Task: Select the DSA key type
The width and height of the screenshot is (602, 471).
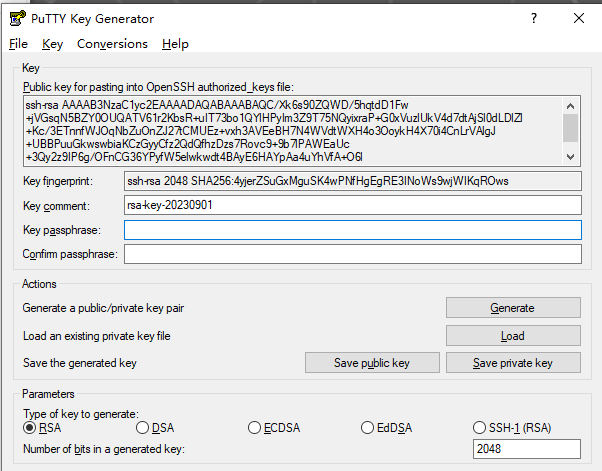Action: [x=155, y=428]
